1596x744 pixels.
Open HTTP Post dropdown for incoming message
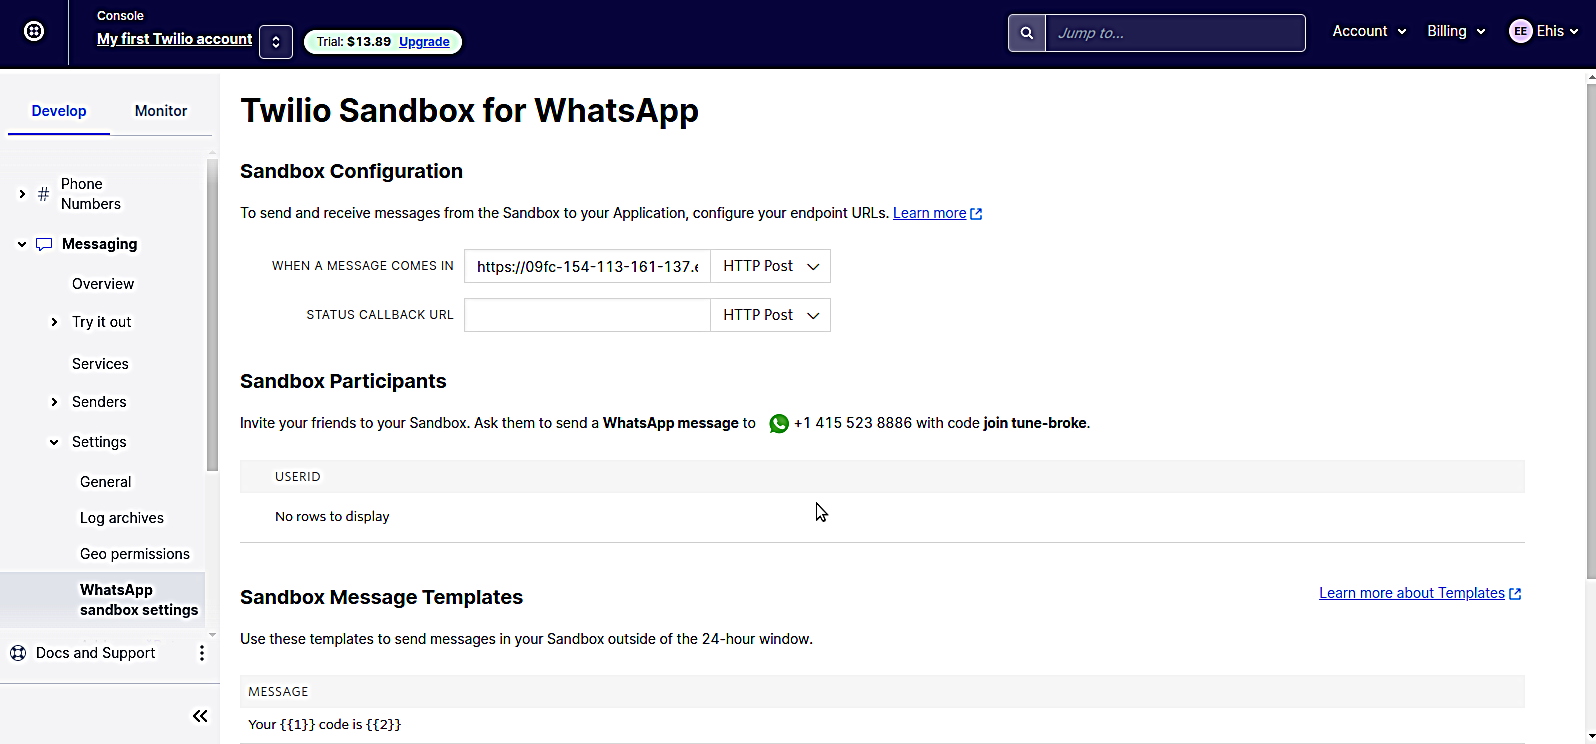point(770,266)
